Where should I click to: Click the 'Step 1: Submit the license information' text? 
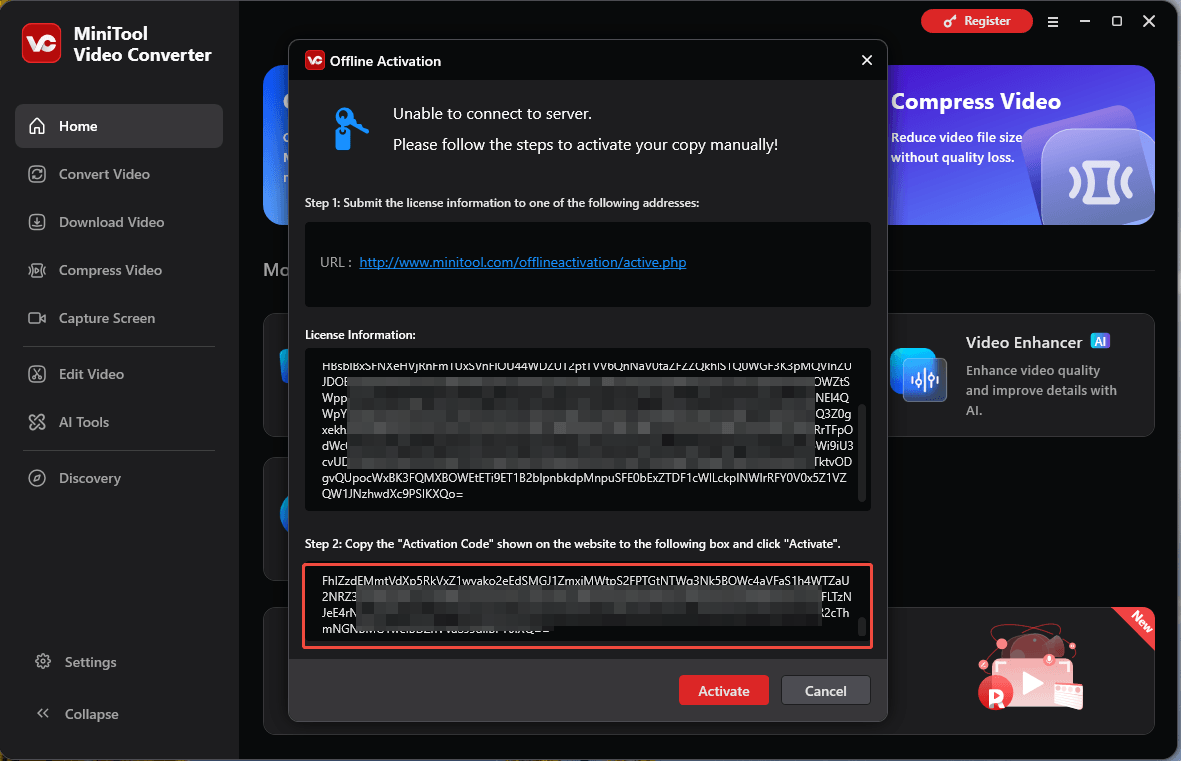tap(502, 203)
